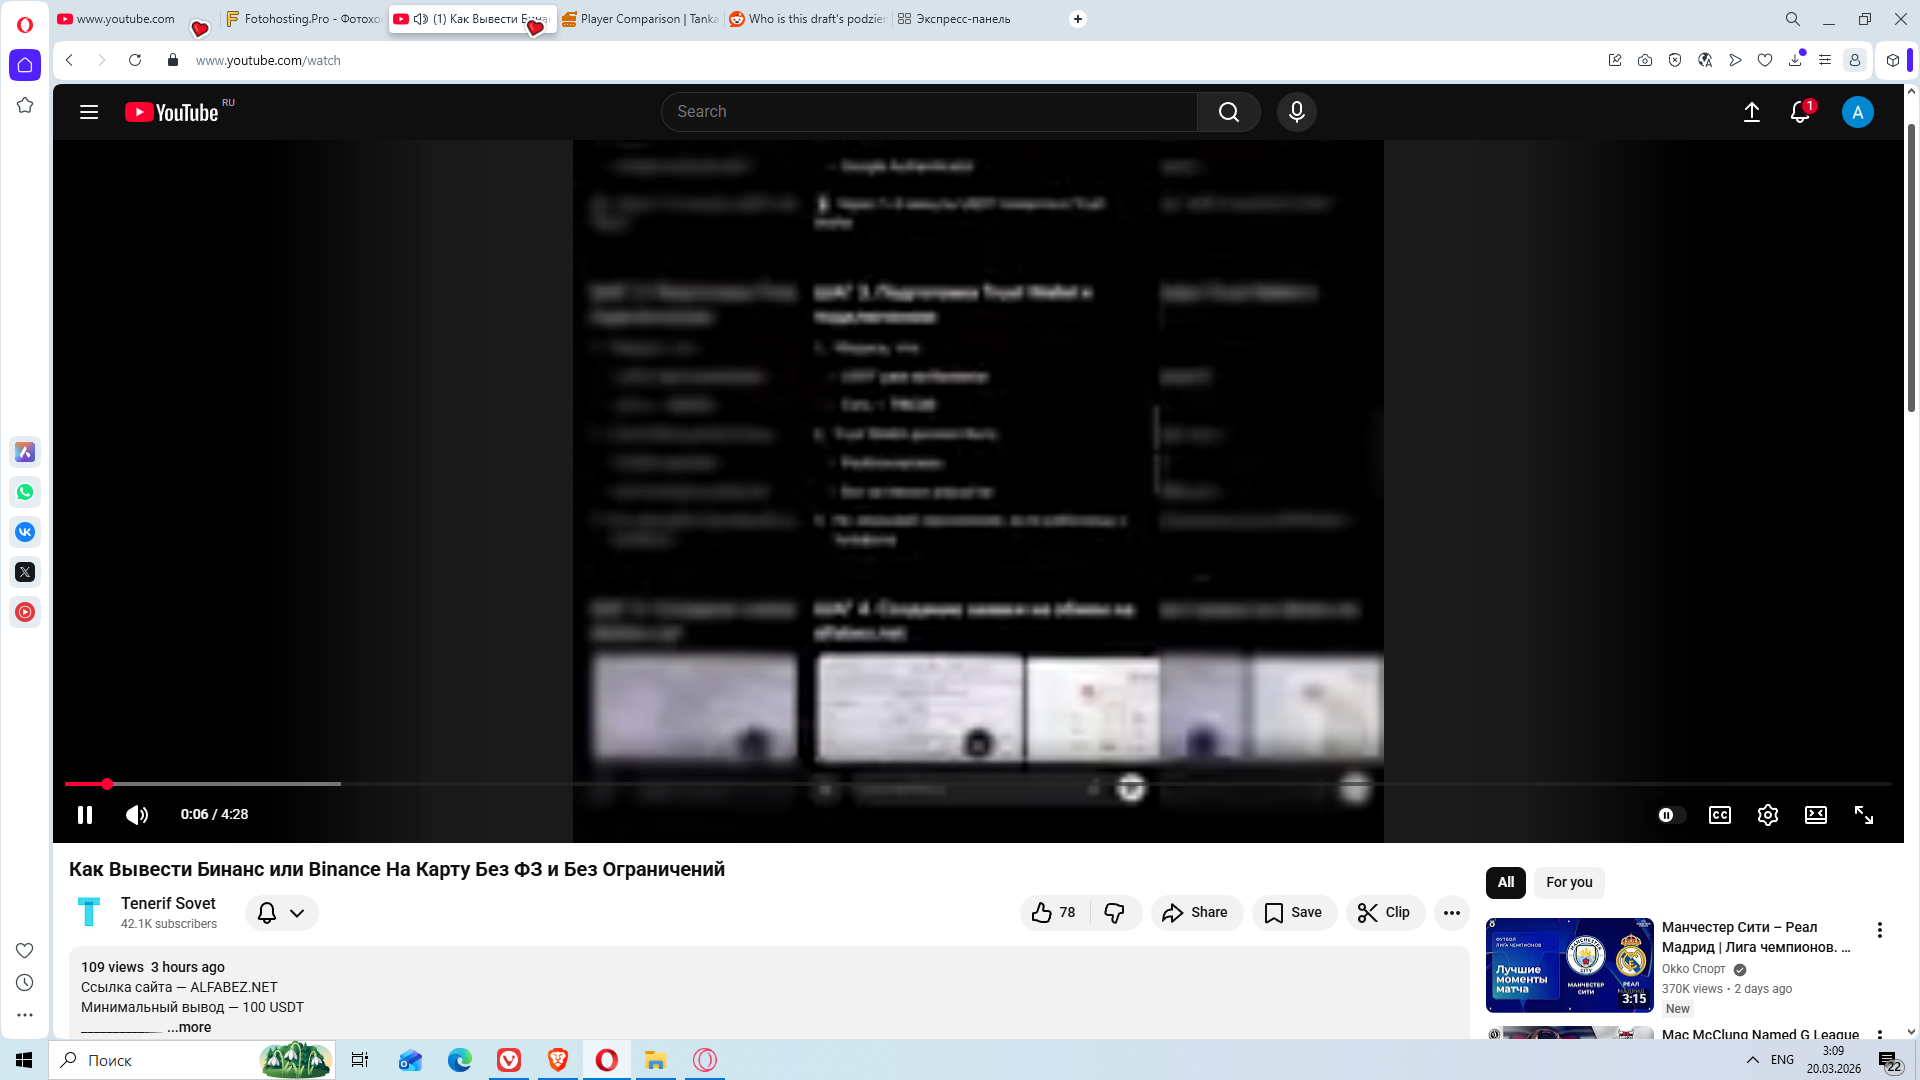This screenshot has height=1080, width=1920.
Task: Select the For you filter chip
Action: click(x=1568, y=882)
